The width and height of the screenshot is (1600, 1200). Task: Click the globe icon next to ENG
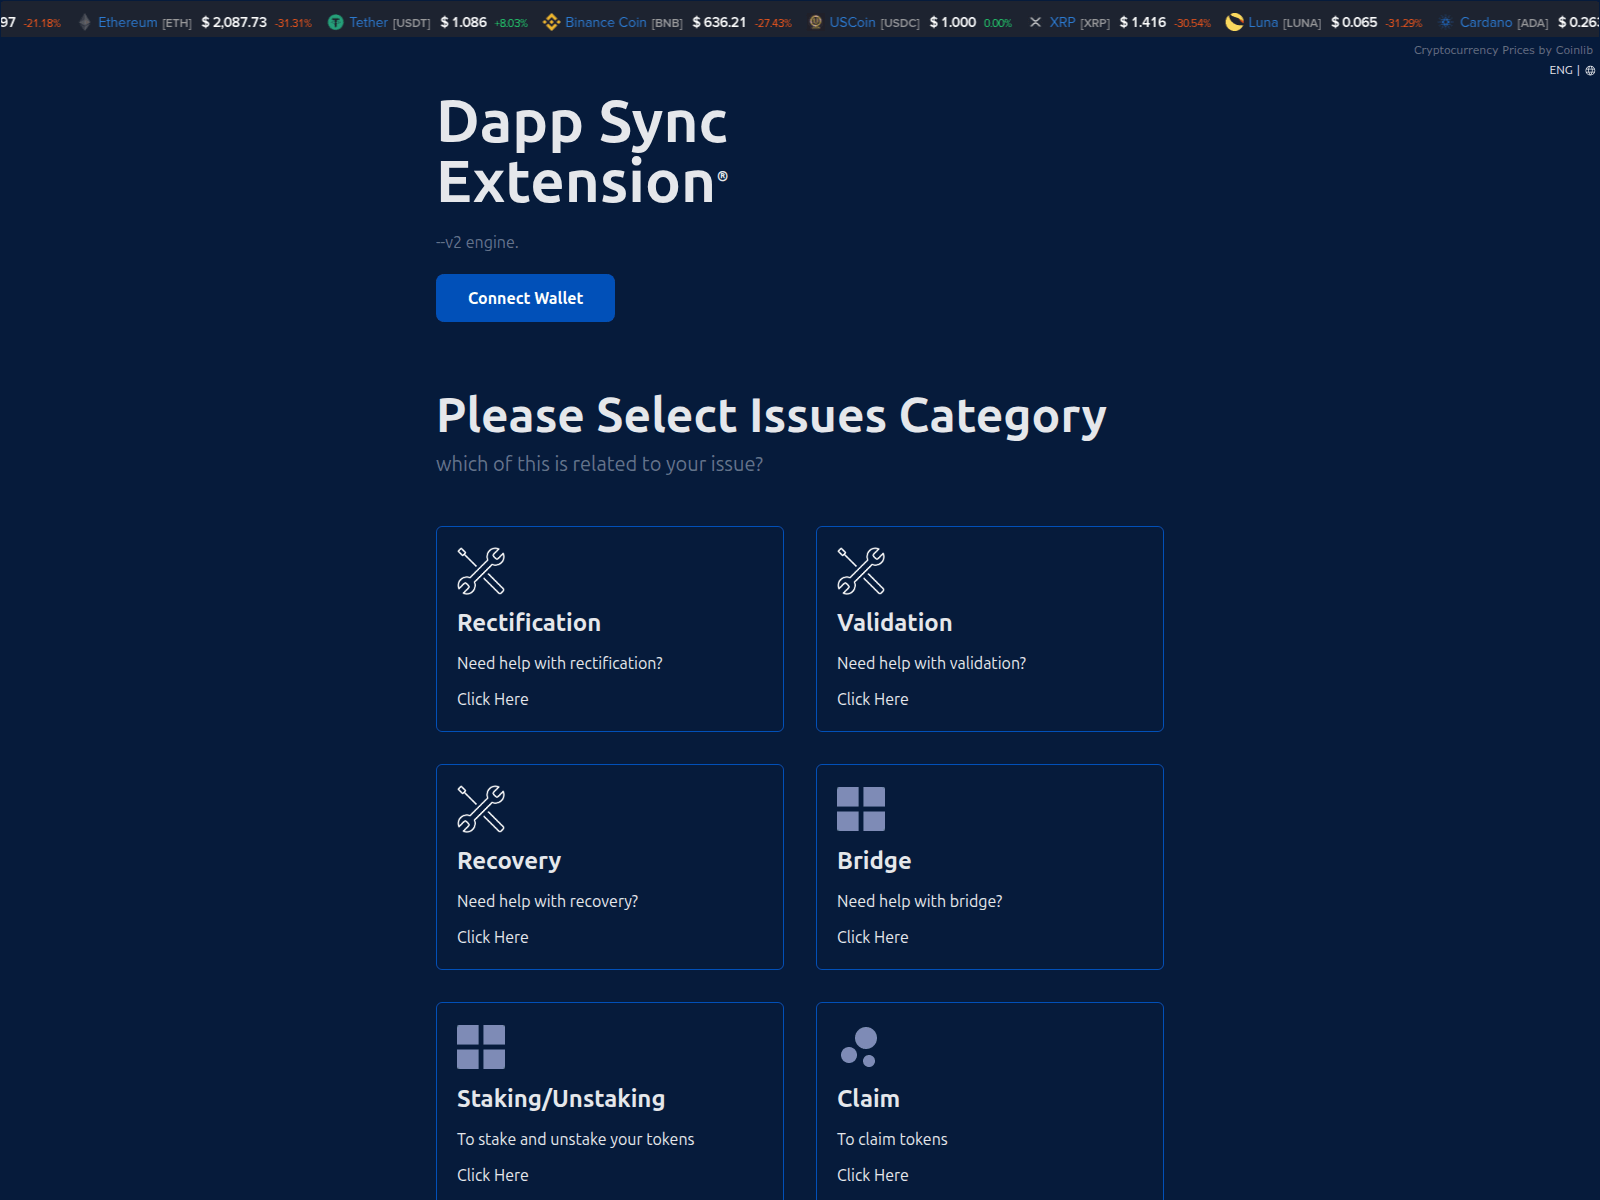(1589, 70)
